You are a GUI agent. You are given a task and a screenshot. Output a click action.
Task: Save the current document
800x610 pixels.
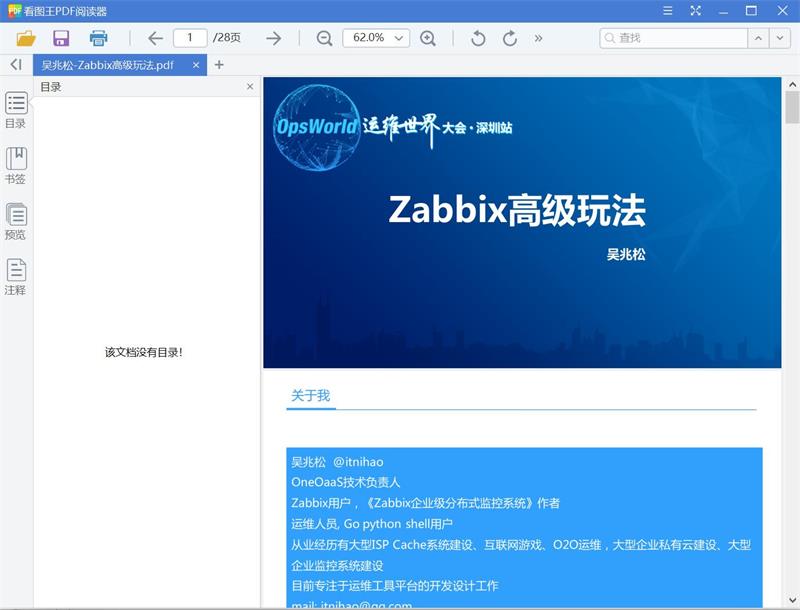[62, 36]
